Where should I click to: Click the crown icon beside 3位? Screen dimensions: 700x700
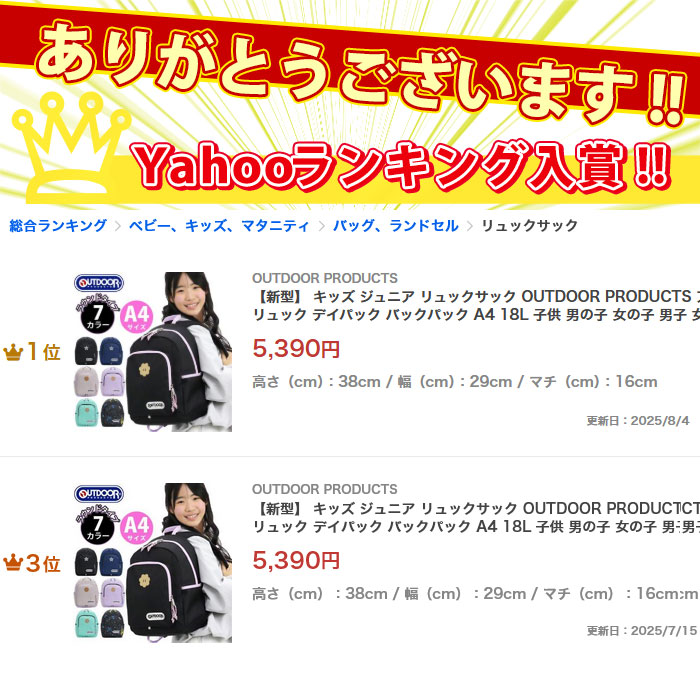point(13,563)
